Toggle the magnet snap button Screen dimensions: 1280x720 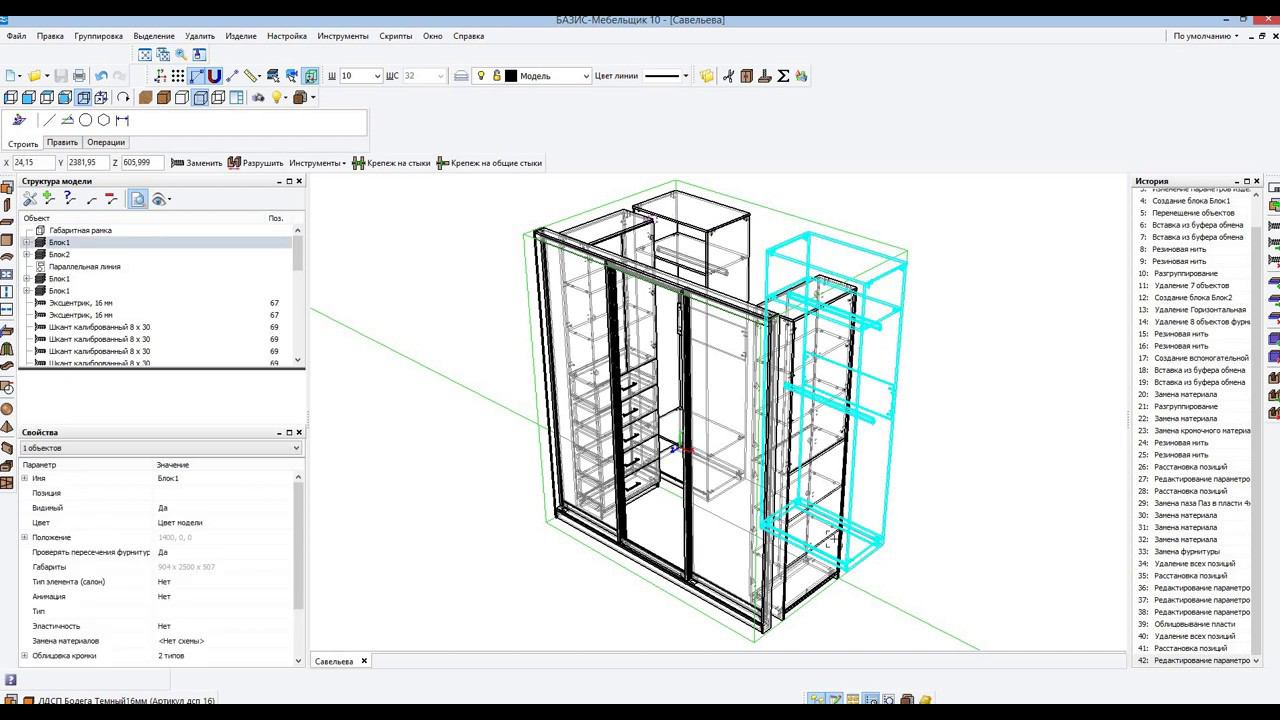214,76
